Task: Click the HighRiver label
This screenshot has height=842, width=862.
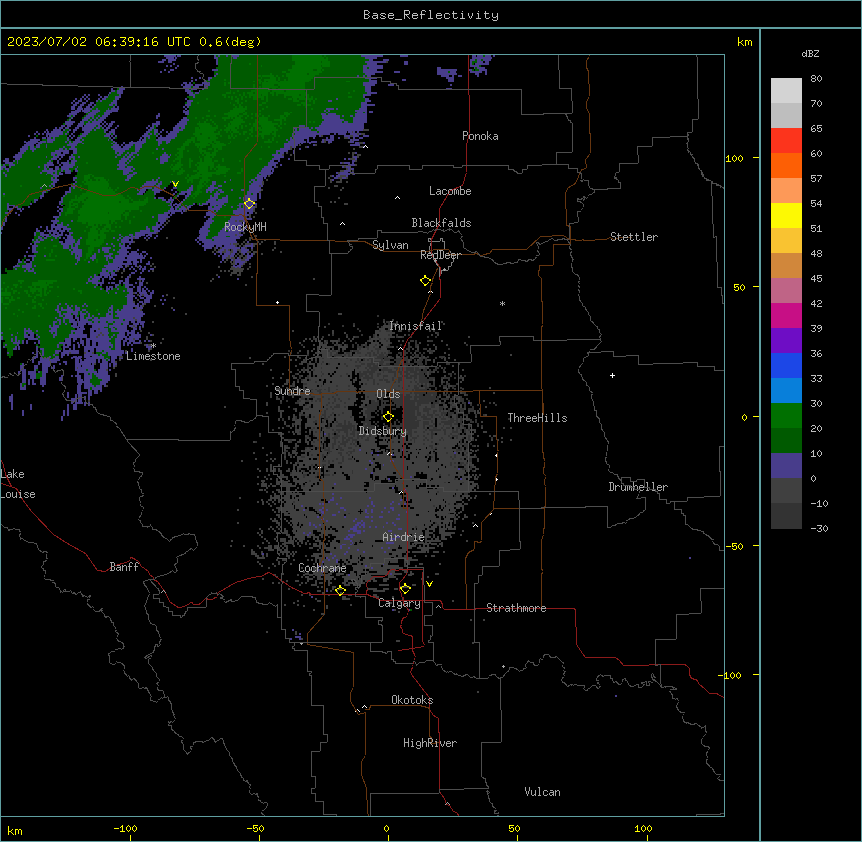Action: coord(430,743)
